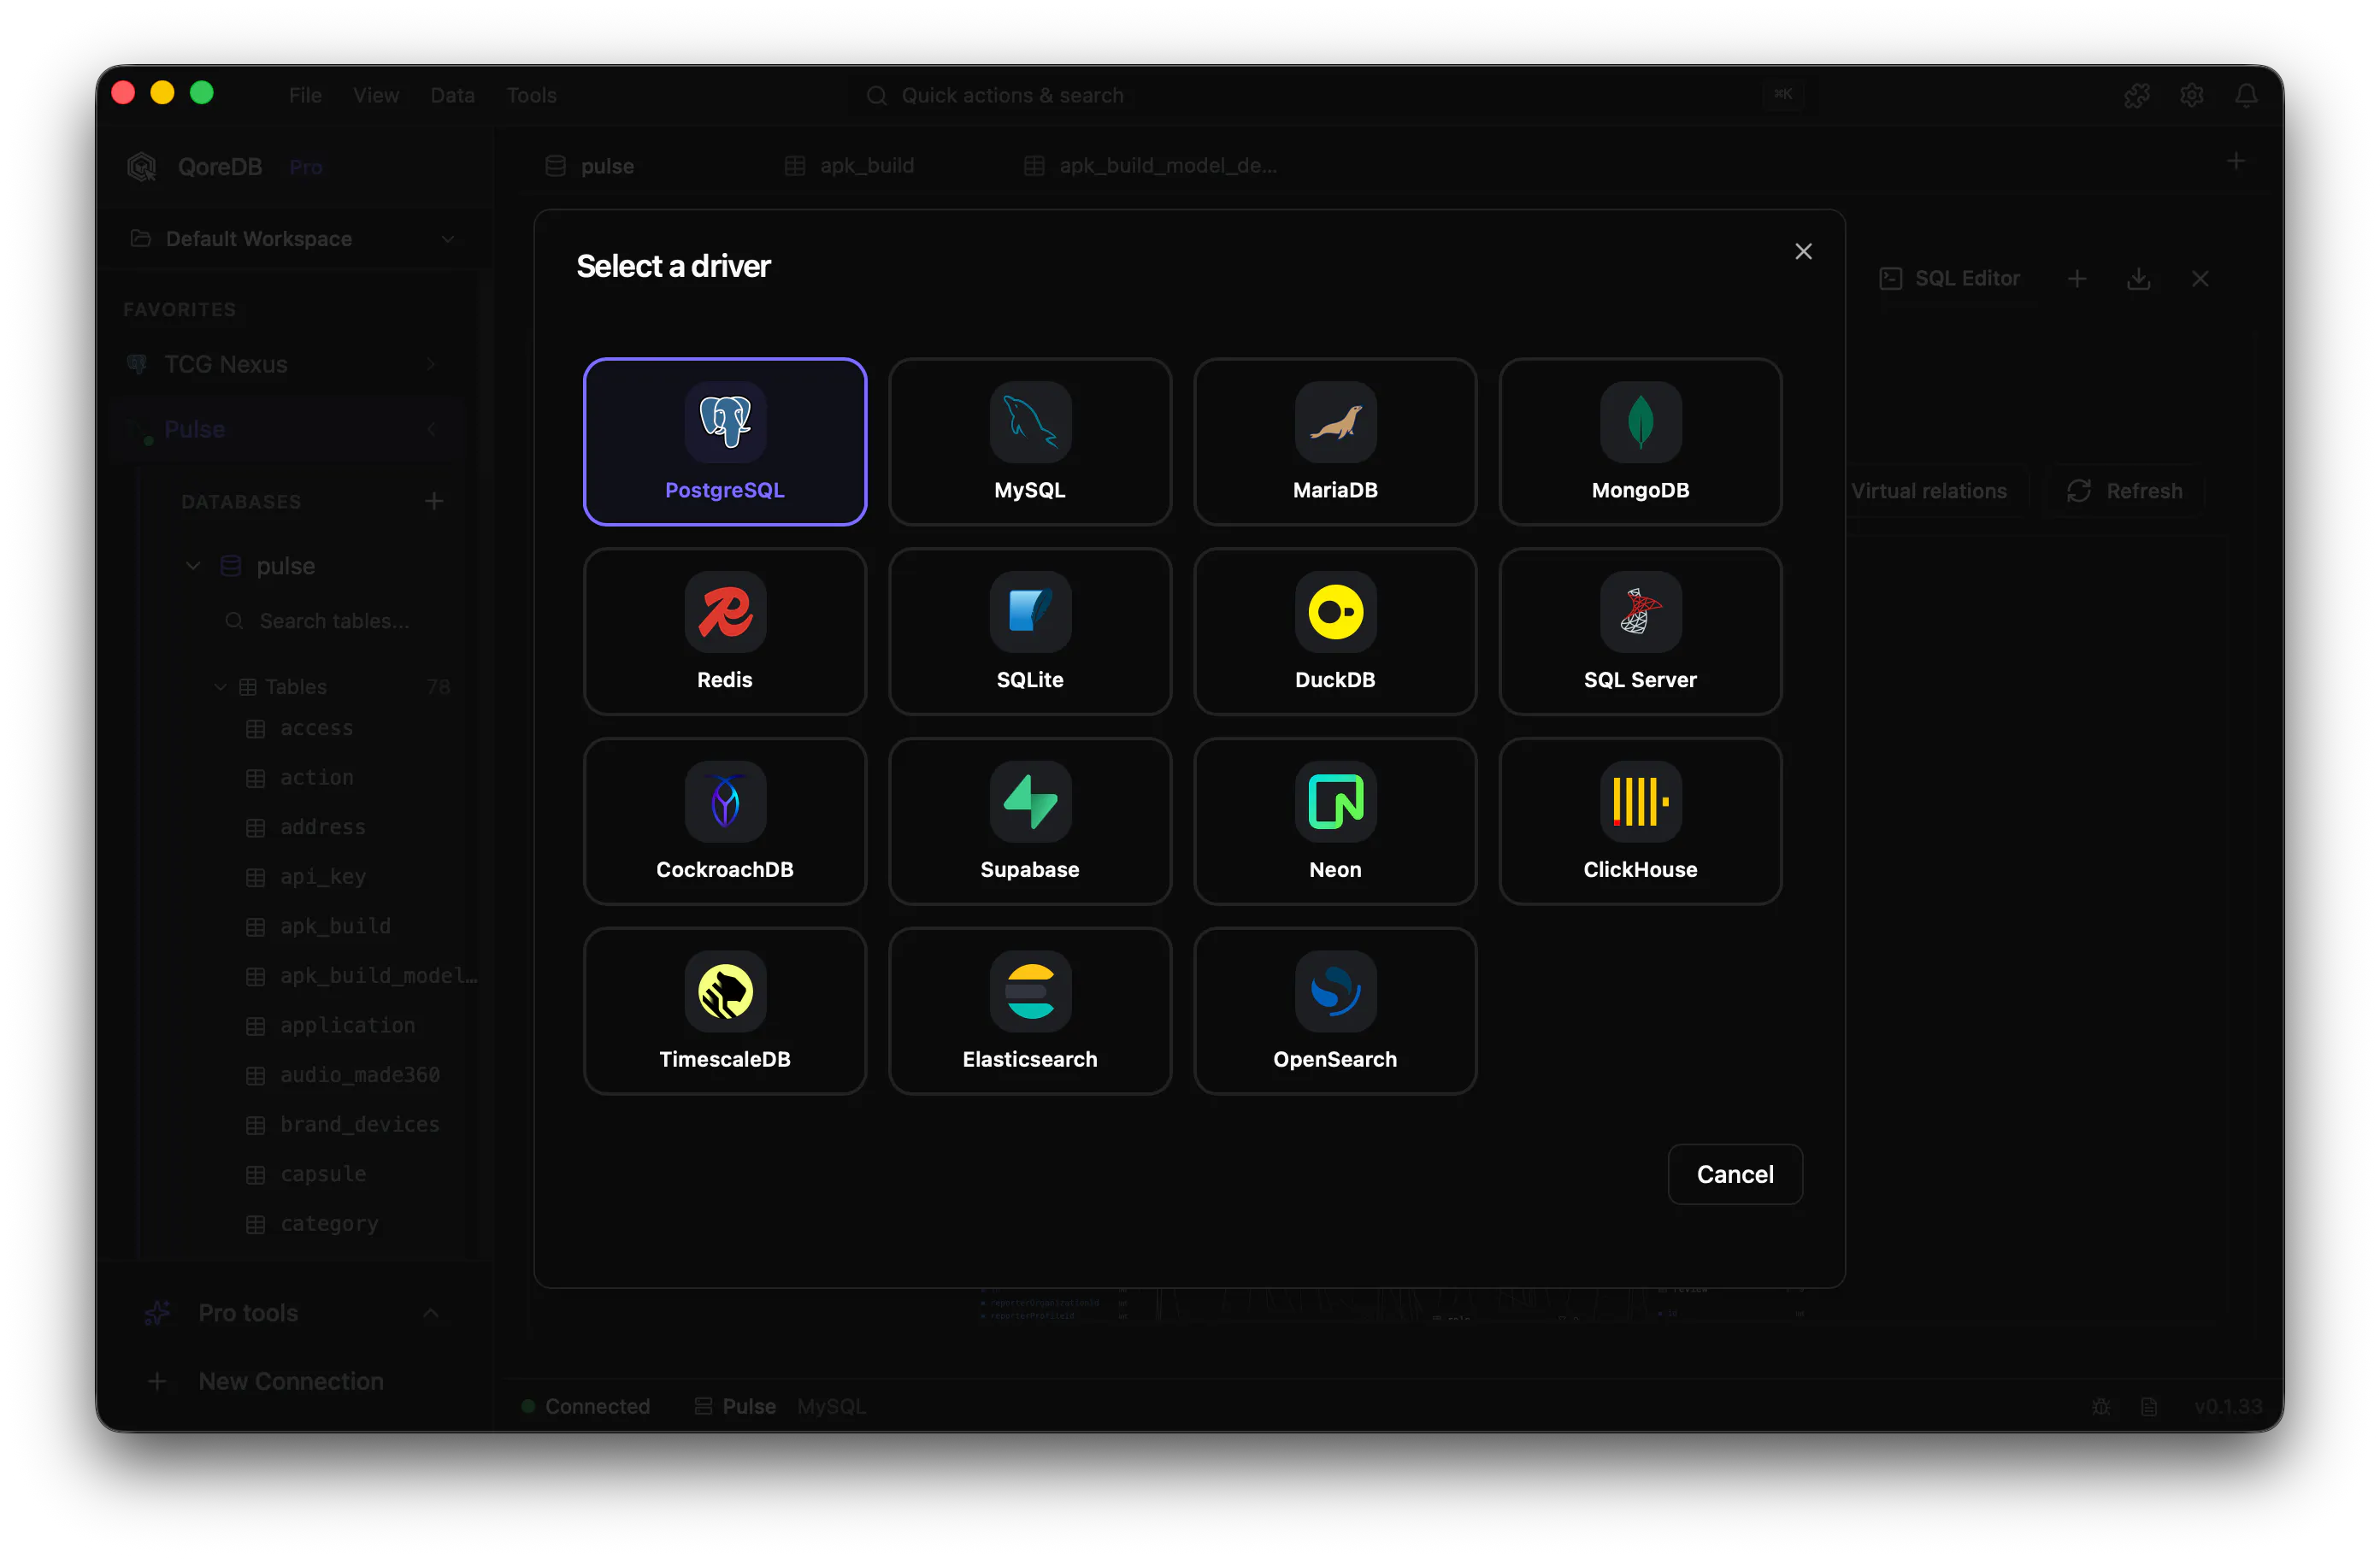Collapse the Pulse connection chevron
The width and height of the screenshot is (2380, 1559).
[x=431, y=429]
